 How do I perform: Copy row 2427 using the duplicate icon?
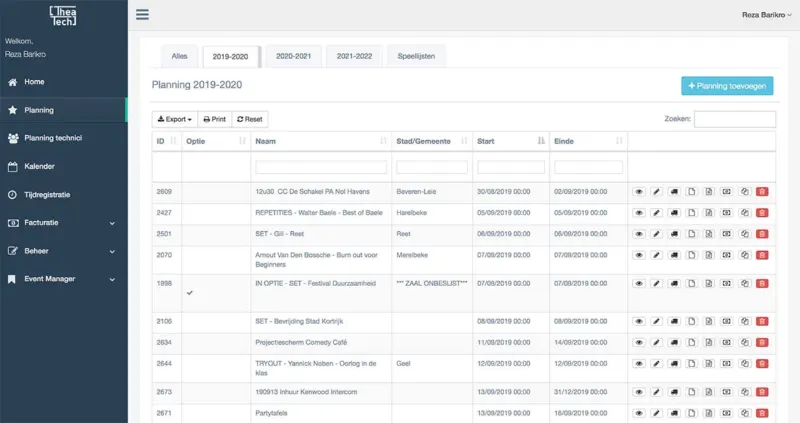pos(744,213)
